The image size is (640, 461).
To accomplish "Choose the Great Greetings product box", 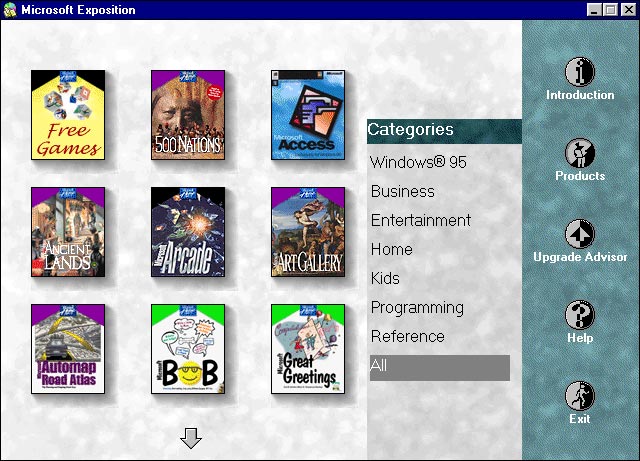I will [x=308, y=349].
